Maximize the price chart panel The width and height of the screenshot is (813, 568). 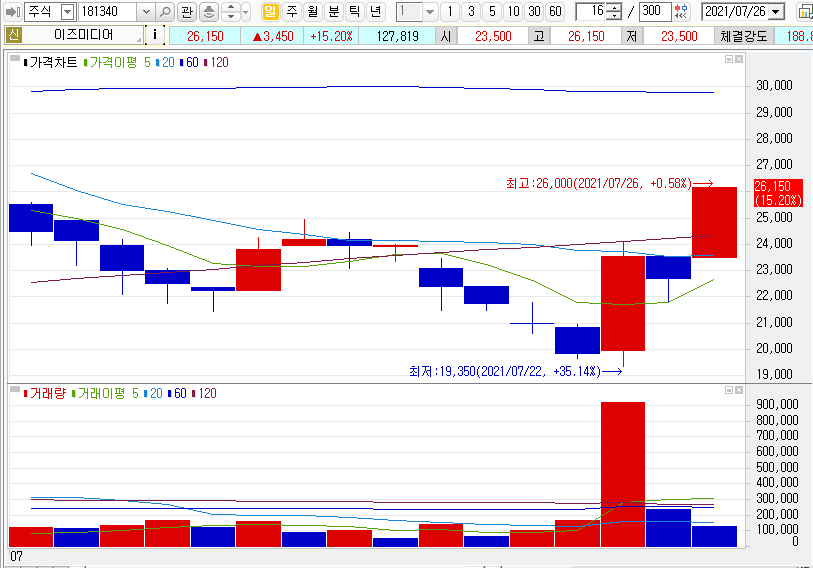[x=728, y=59]
